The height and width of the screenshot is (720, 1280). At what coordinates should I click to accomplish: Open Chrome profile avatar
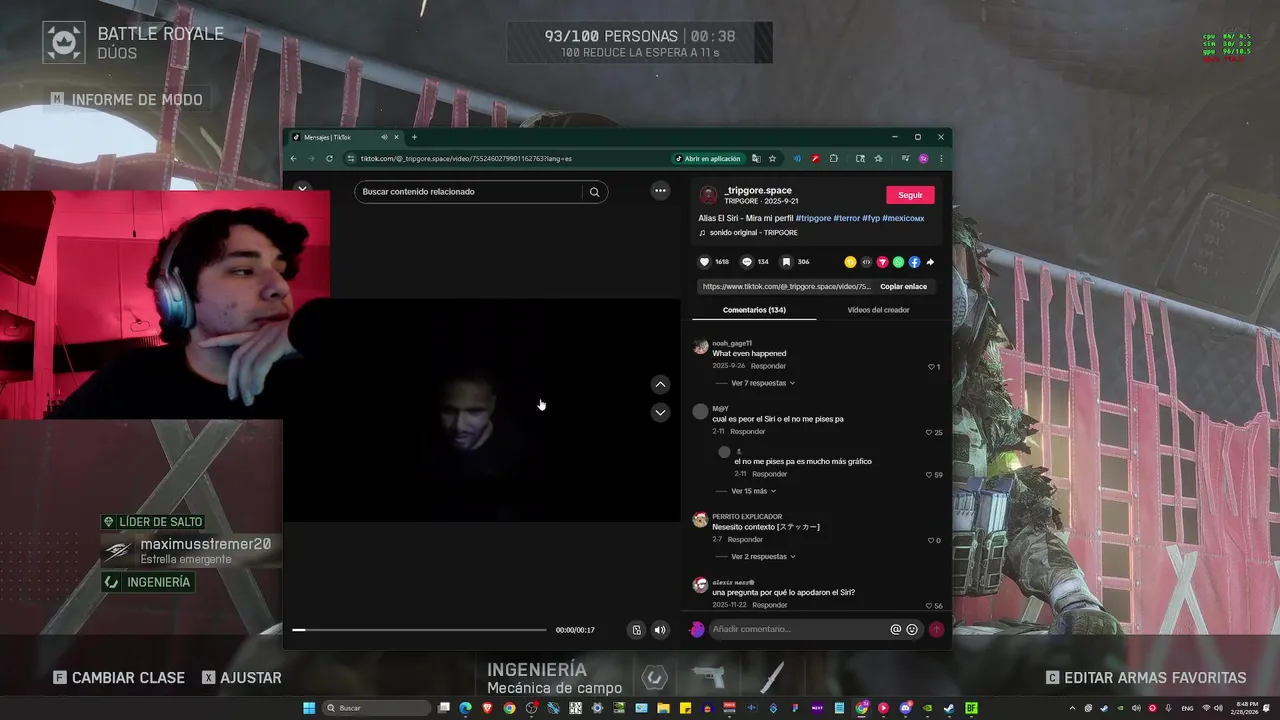point(923,158)
